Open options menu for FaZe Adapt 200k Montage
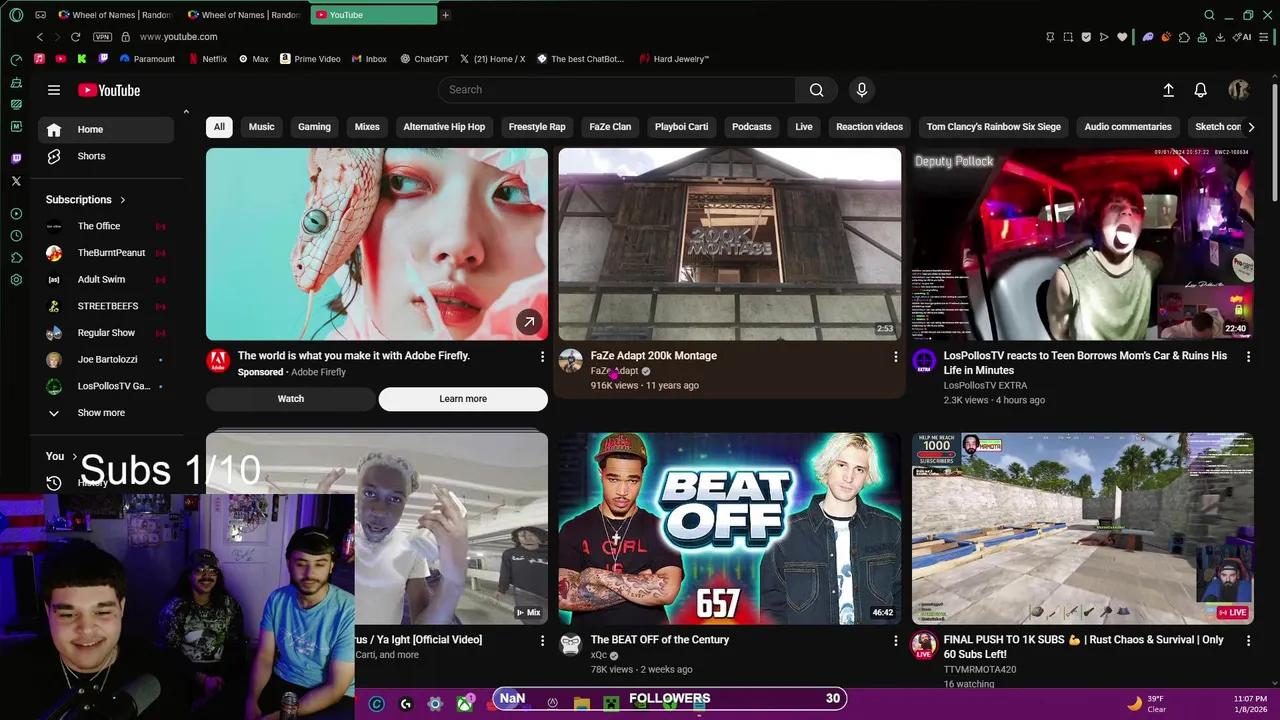The image size is (1280, 720). [x=895, y=357]
